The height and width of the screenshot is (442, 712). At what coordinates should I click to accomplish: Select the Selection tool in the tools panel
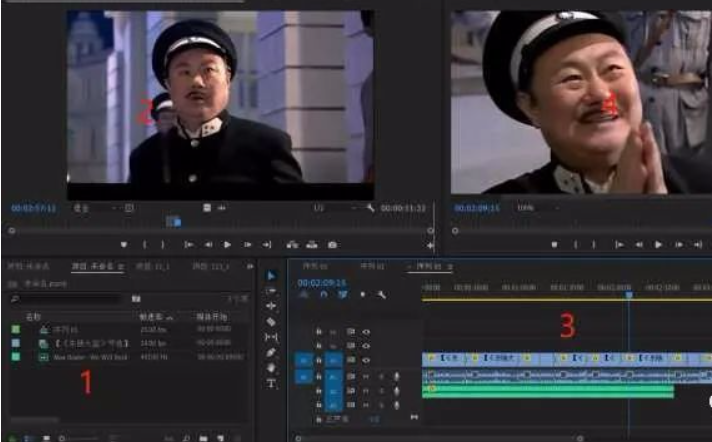(271, 276)
